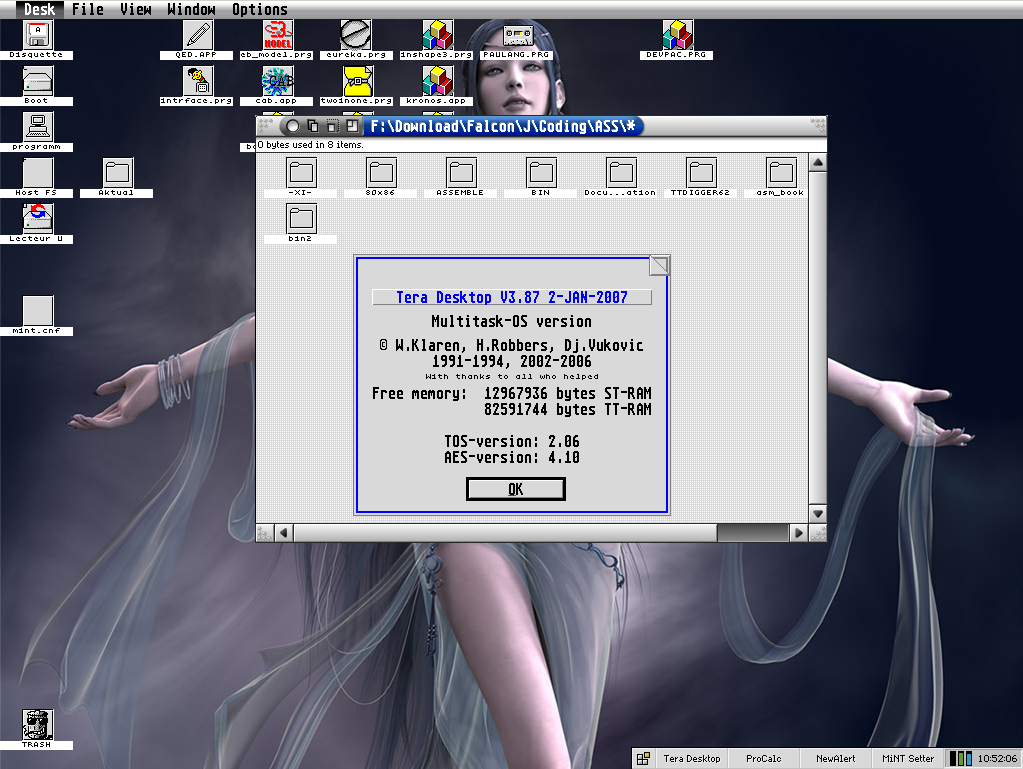Click the 'Tera Desktop V3.87 2-JAN-2007' title
The width and height of the screenshot is (1023, 769).
tap(512, 297)
